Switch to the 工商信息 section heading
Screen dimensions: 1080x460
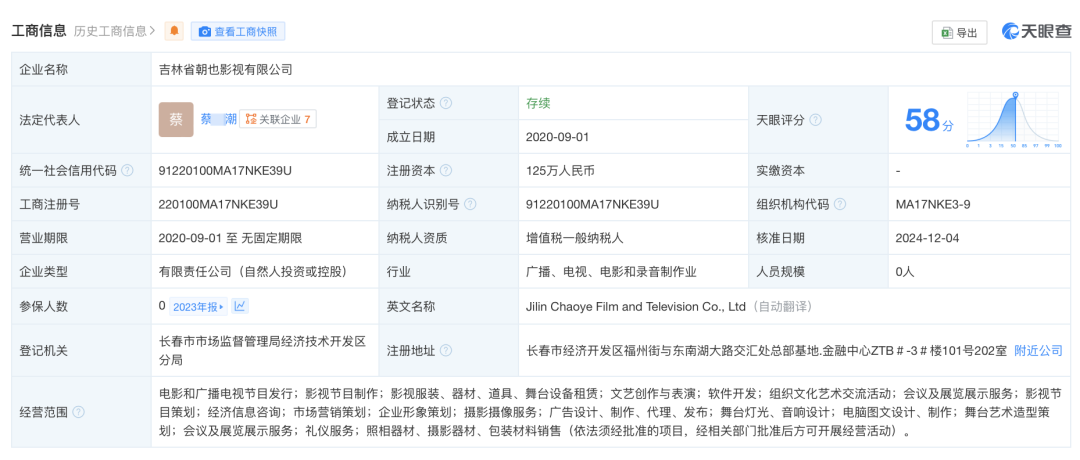point(38,32)
